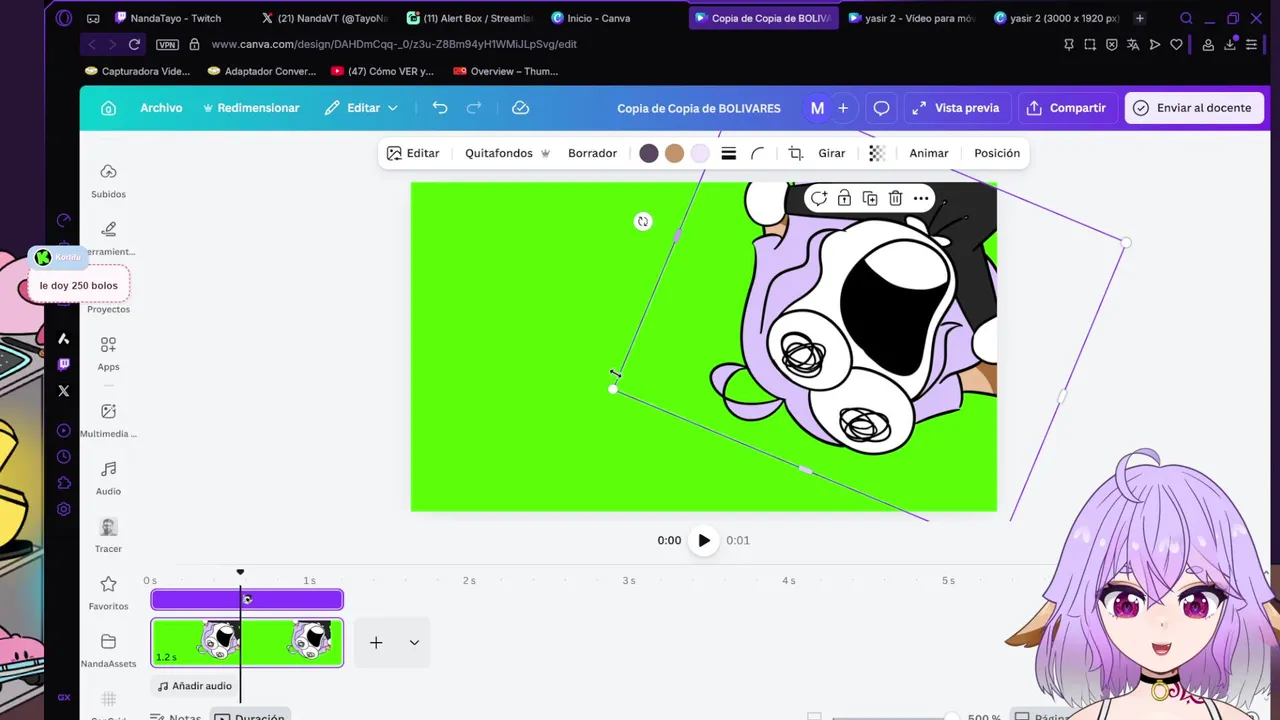Viewport: 1280px width, 720px height.
Task: Switch to NandaVT X tab
Action: pyautogui.click(x=325, y=18)
